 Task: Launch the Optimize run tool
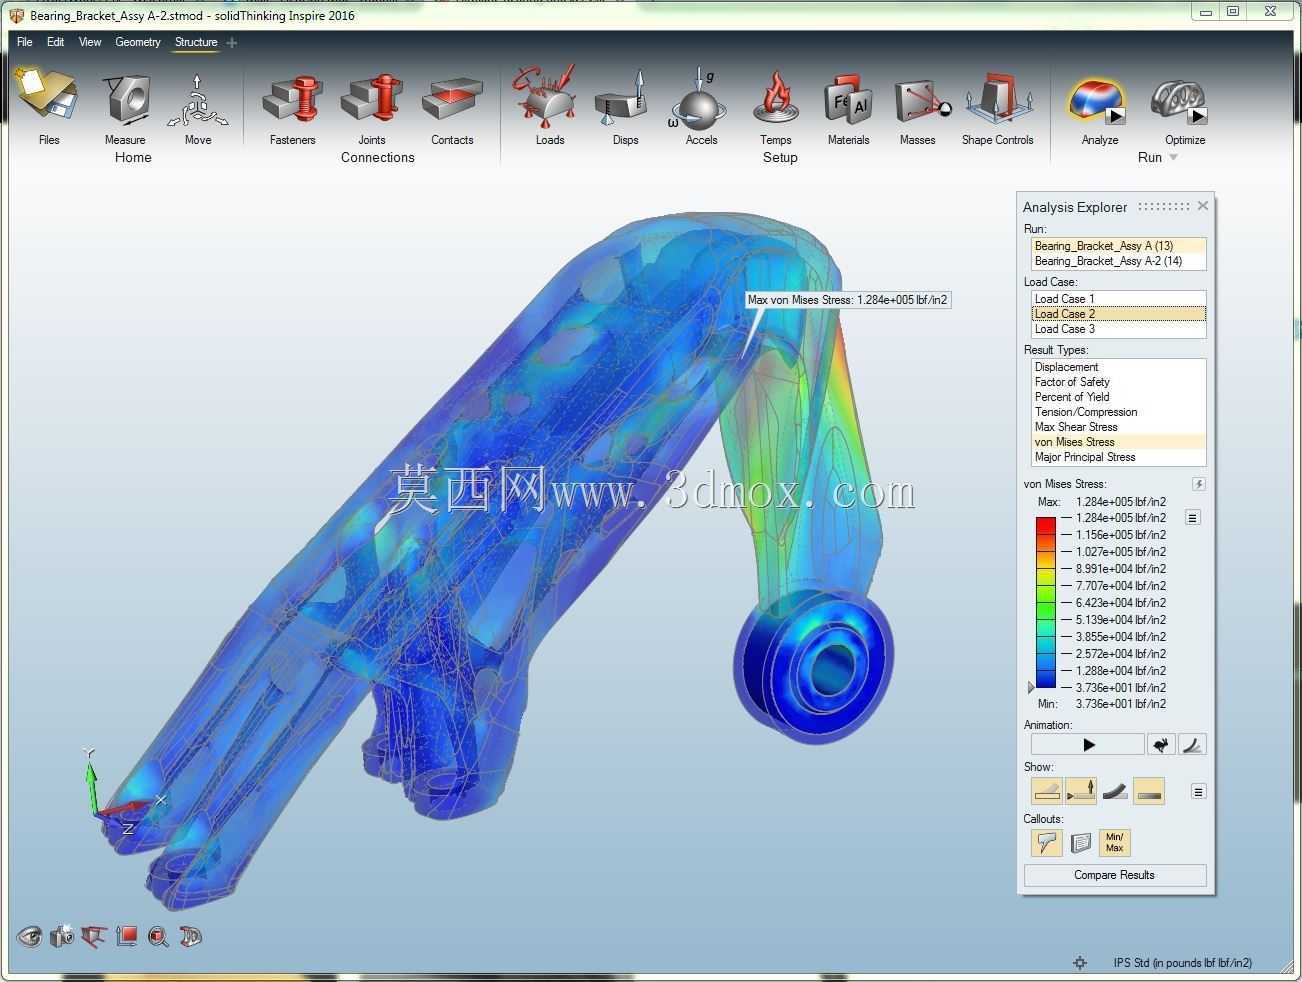[1181, 102]
